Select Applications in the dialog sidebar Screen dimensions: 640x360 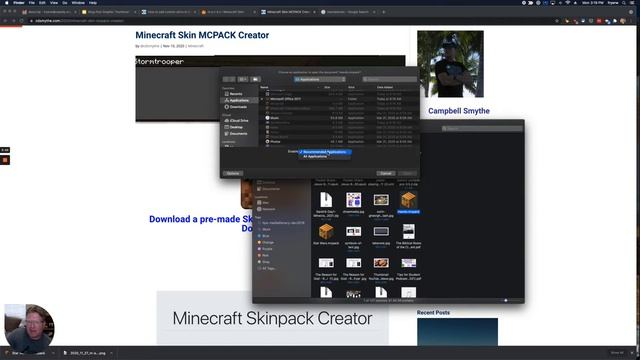point(239,100)
